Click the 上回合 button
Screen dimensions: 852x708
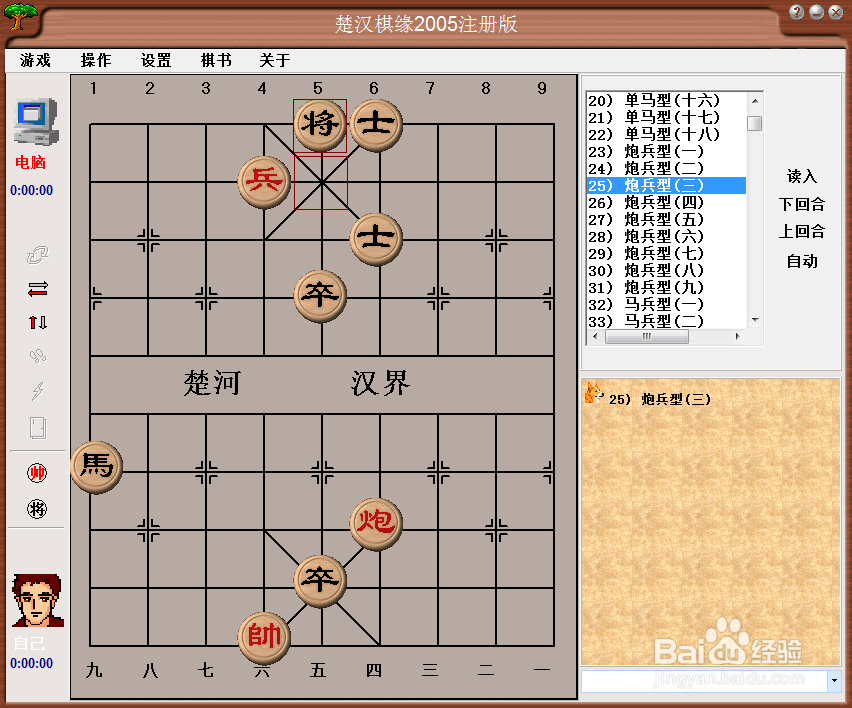(x=802, y=231)
